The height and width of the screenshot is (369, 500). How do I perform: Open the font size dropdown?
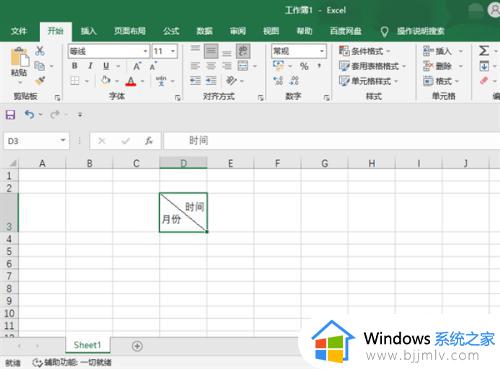173,51
